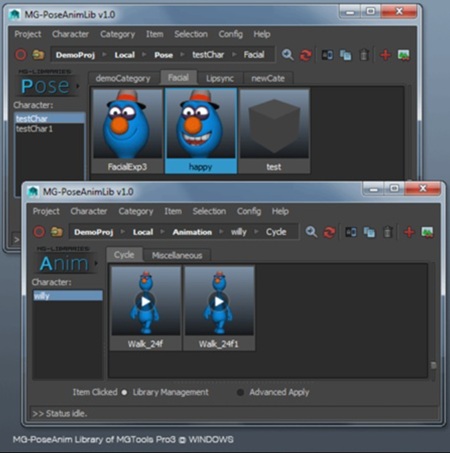
Task: Open Selection menu in Anim window
Action: pos(209,211)
